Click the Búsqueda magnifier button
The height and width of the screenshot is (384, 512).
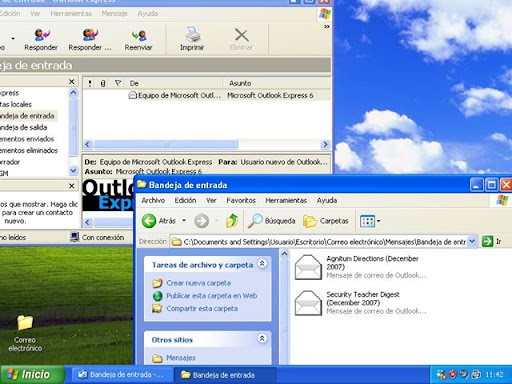[x=271, y=221]
